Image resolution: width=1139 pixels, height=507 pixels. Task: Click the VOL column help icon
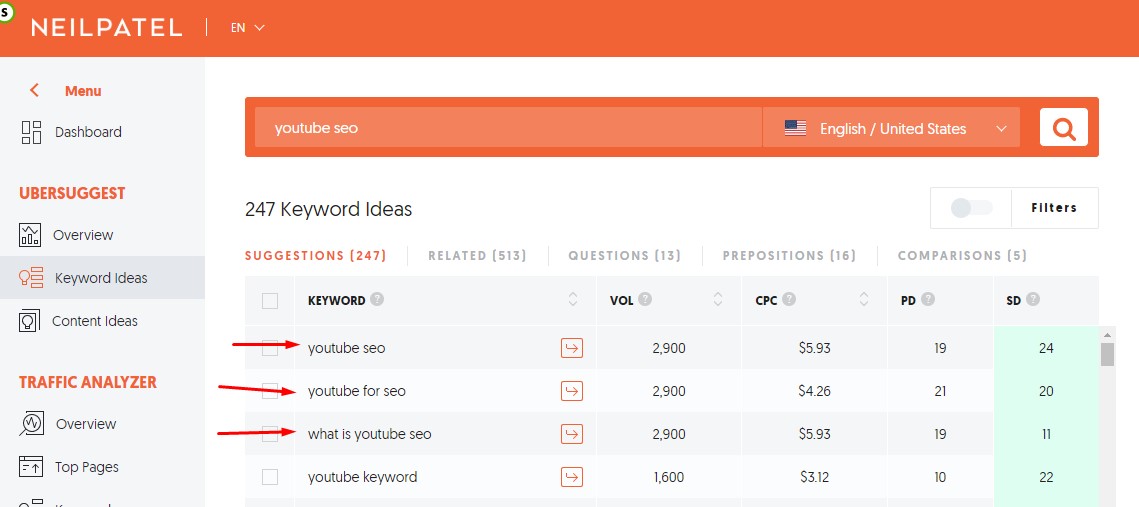645,299
